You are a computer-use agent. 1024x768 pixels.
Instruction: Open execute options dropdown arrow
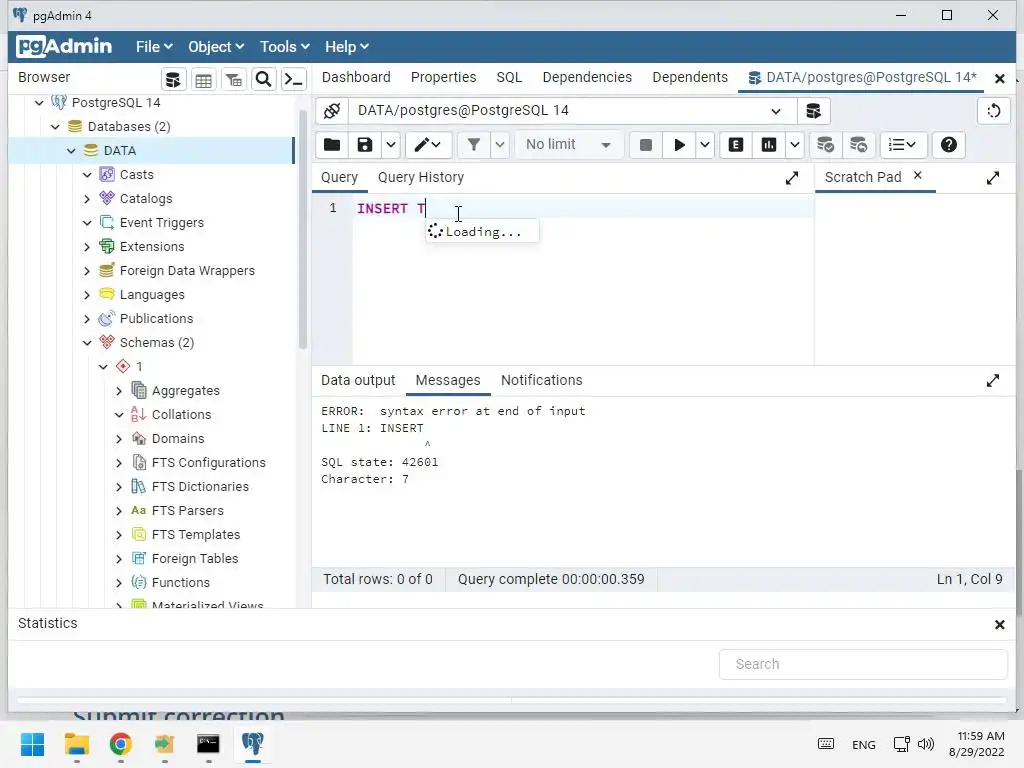705,144
